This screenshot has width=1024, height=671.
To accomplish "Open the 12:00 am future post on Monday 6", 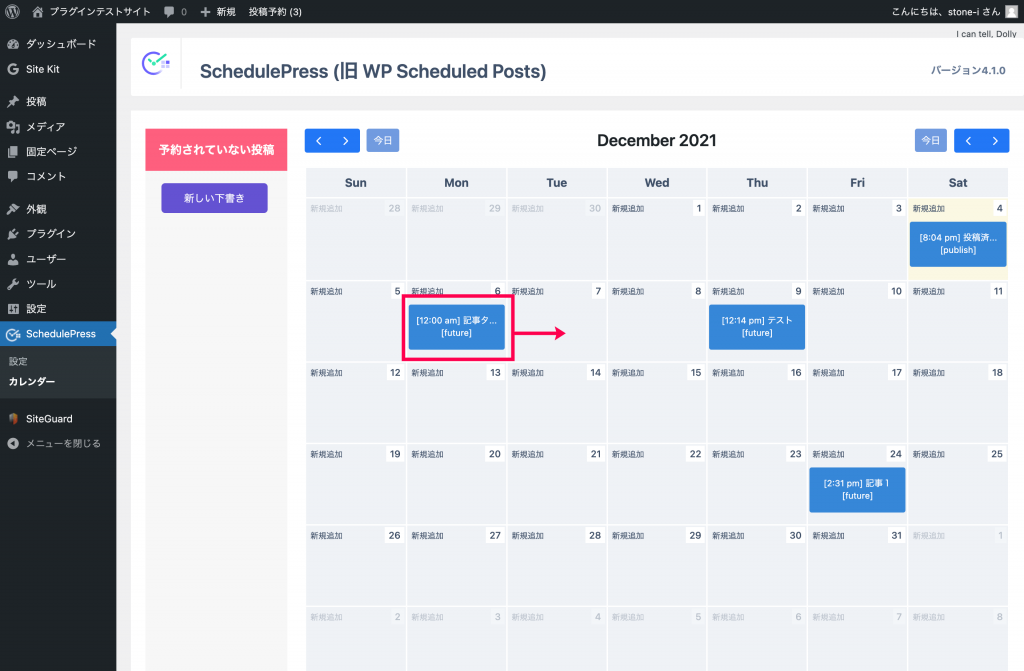I will coord(456,327).
